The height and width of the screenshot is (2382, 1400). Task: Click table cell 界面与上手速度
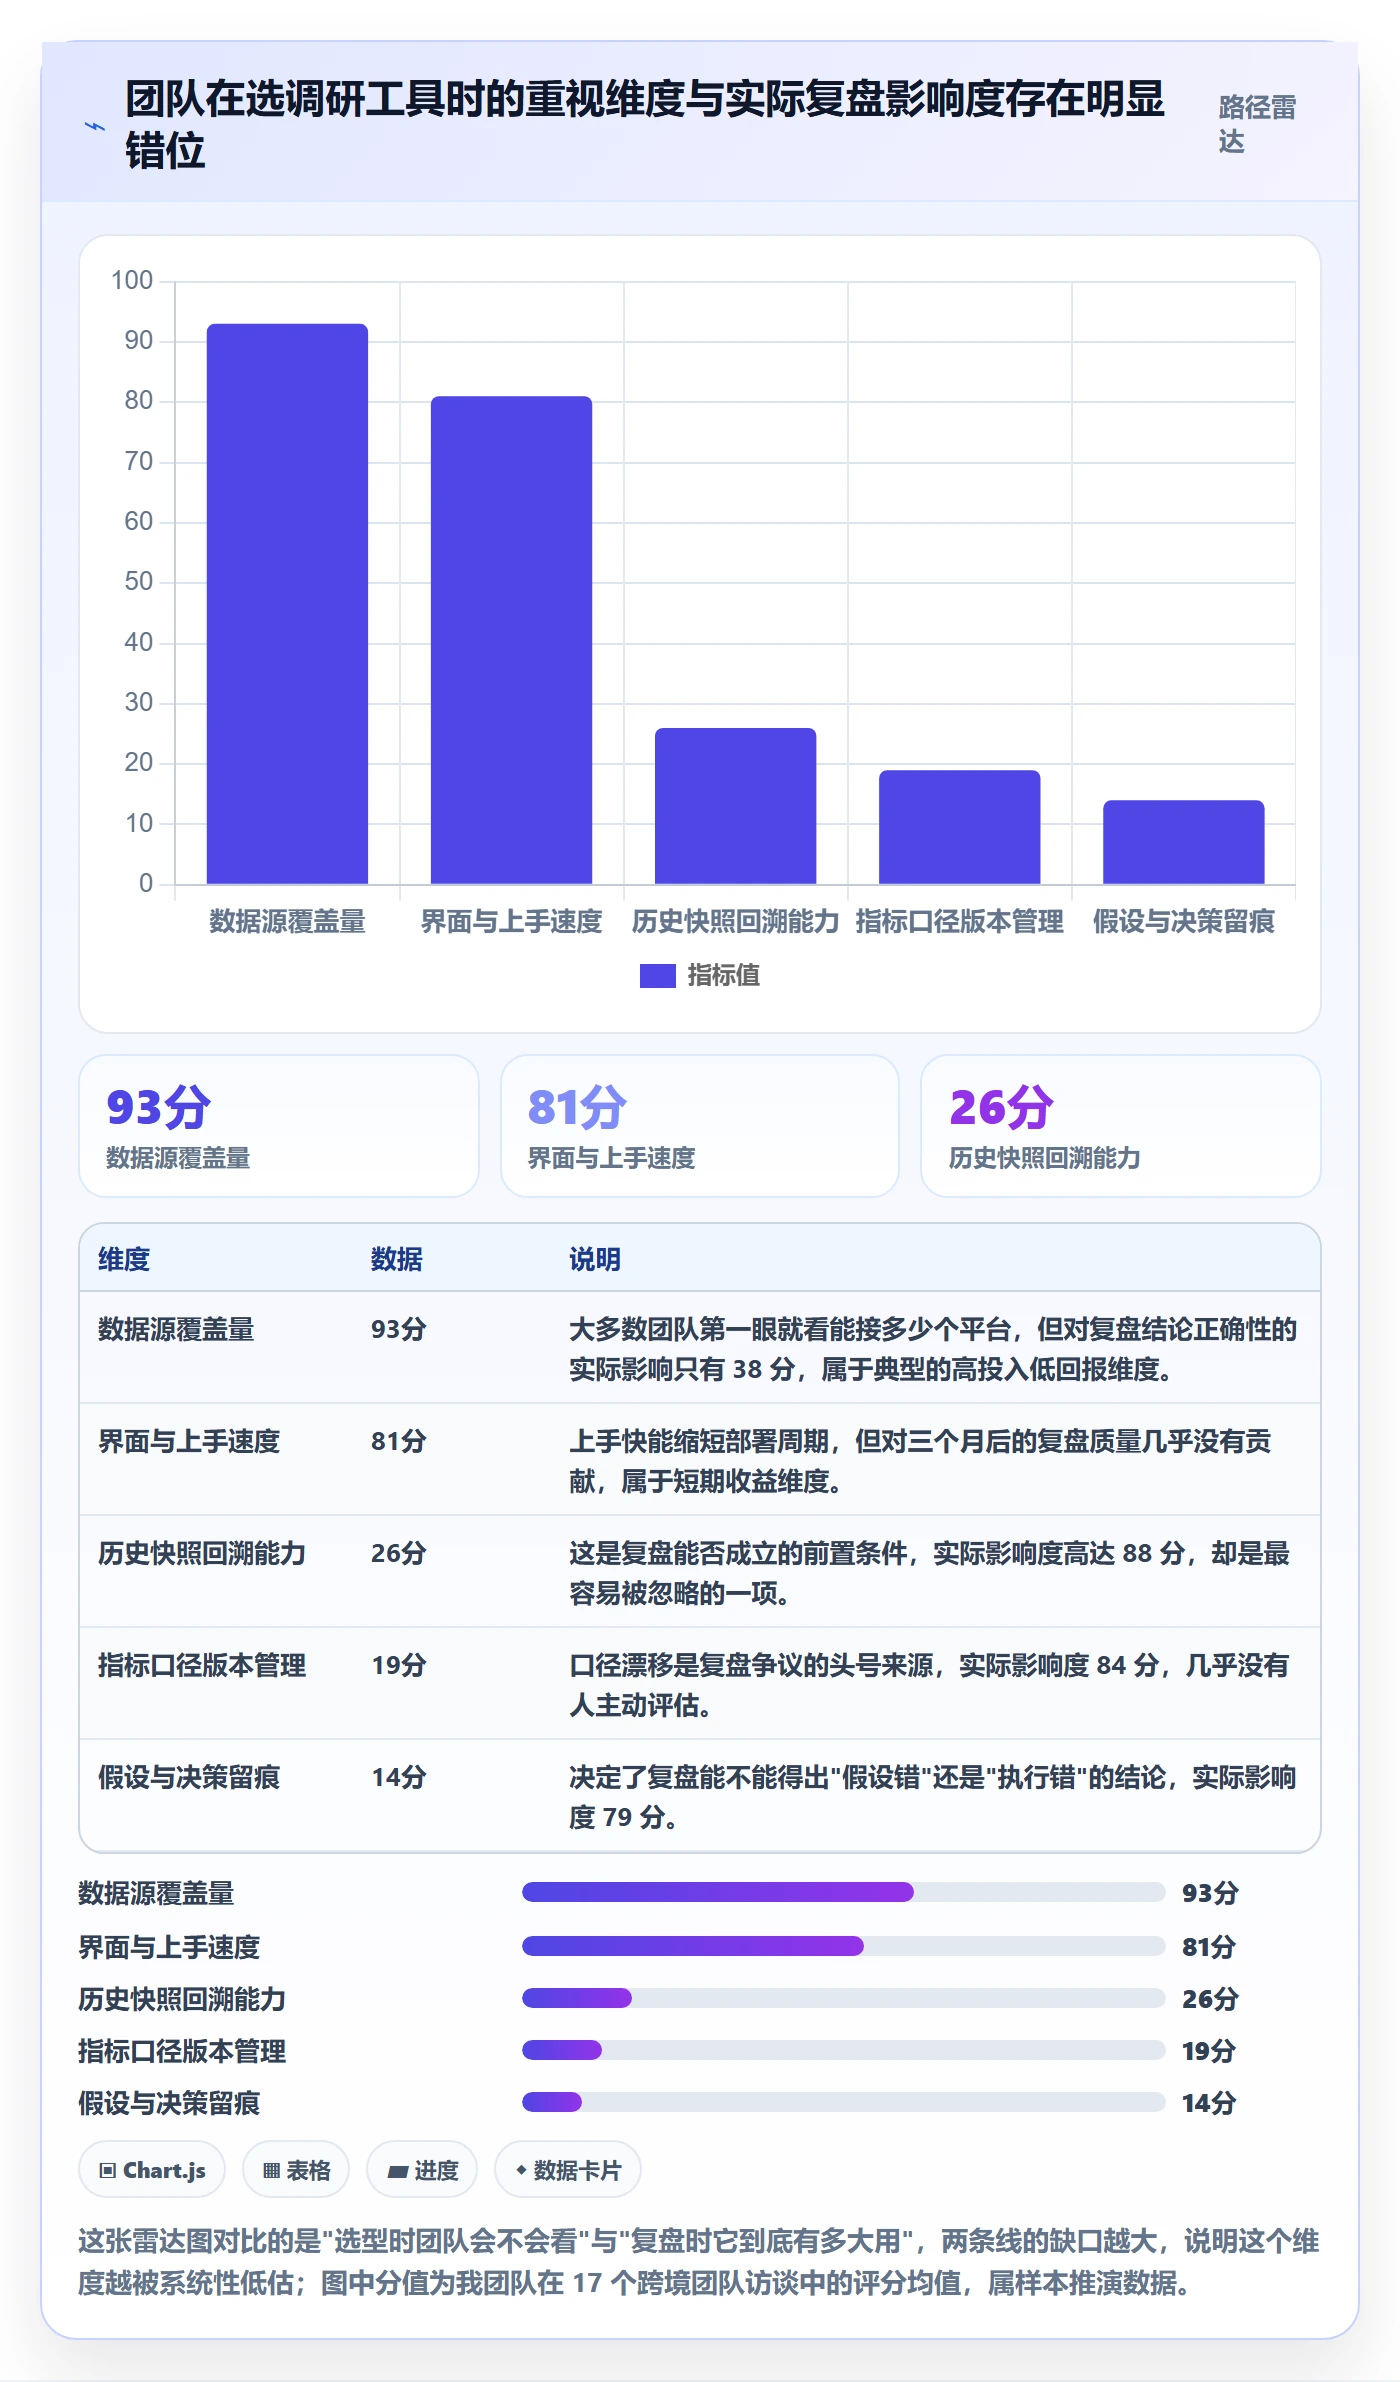click(x=189, y=1441)
